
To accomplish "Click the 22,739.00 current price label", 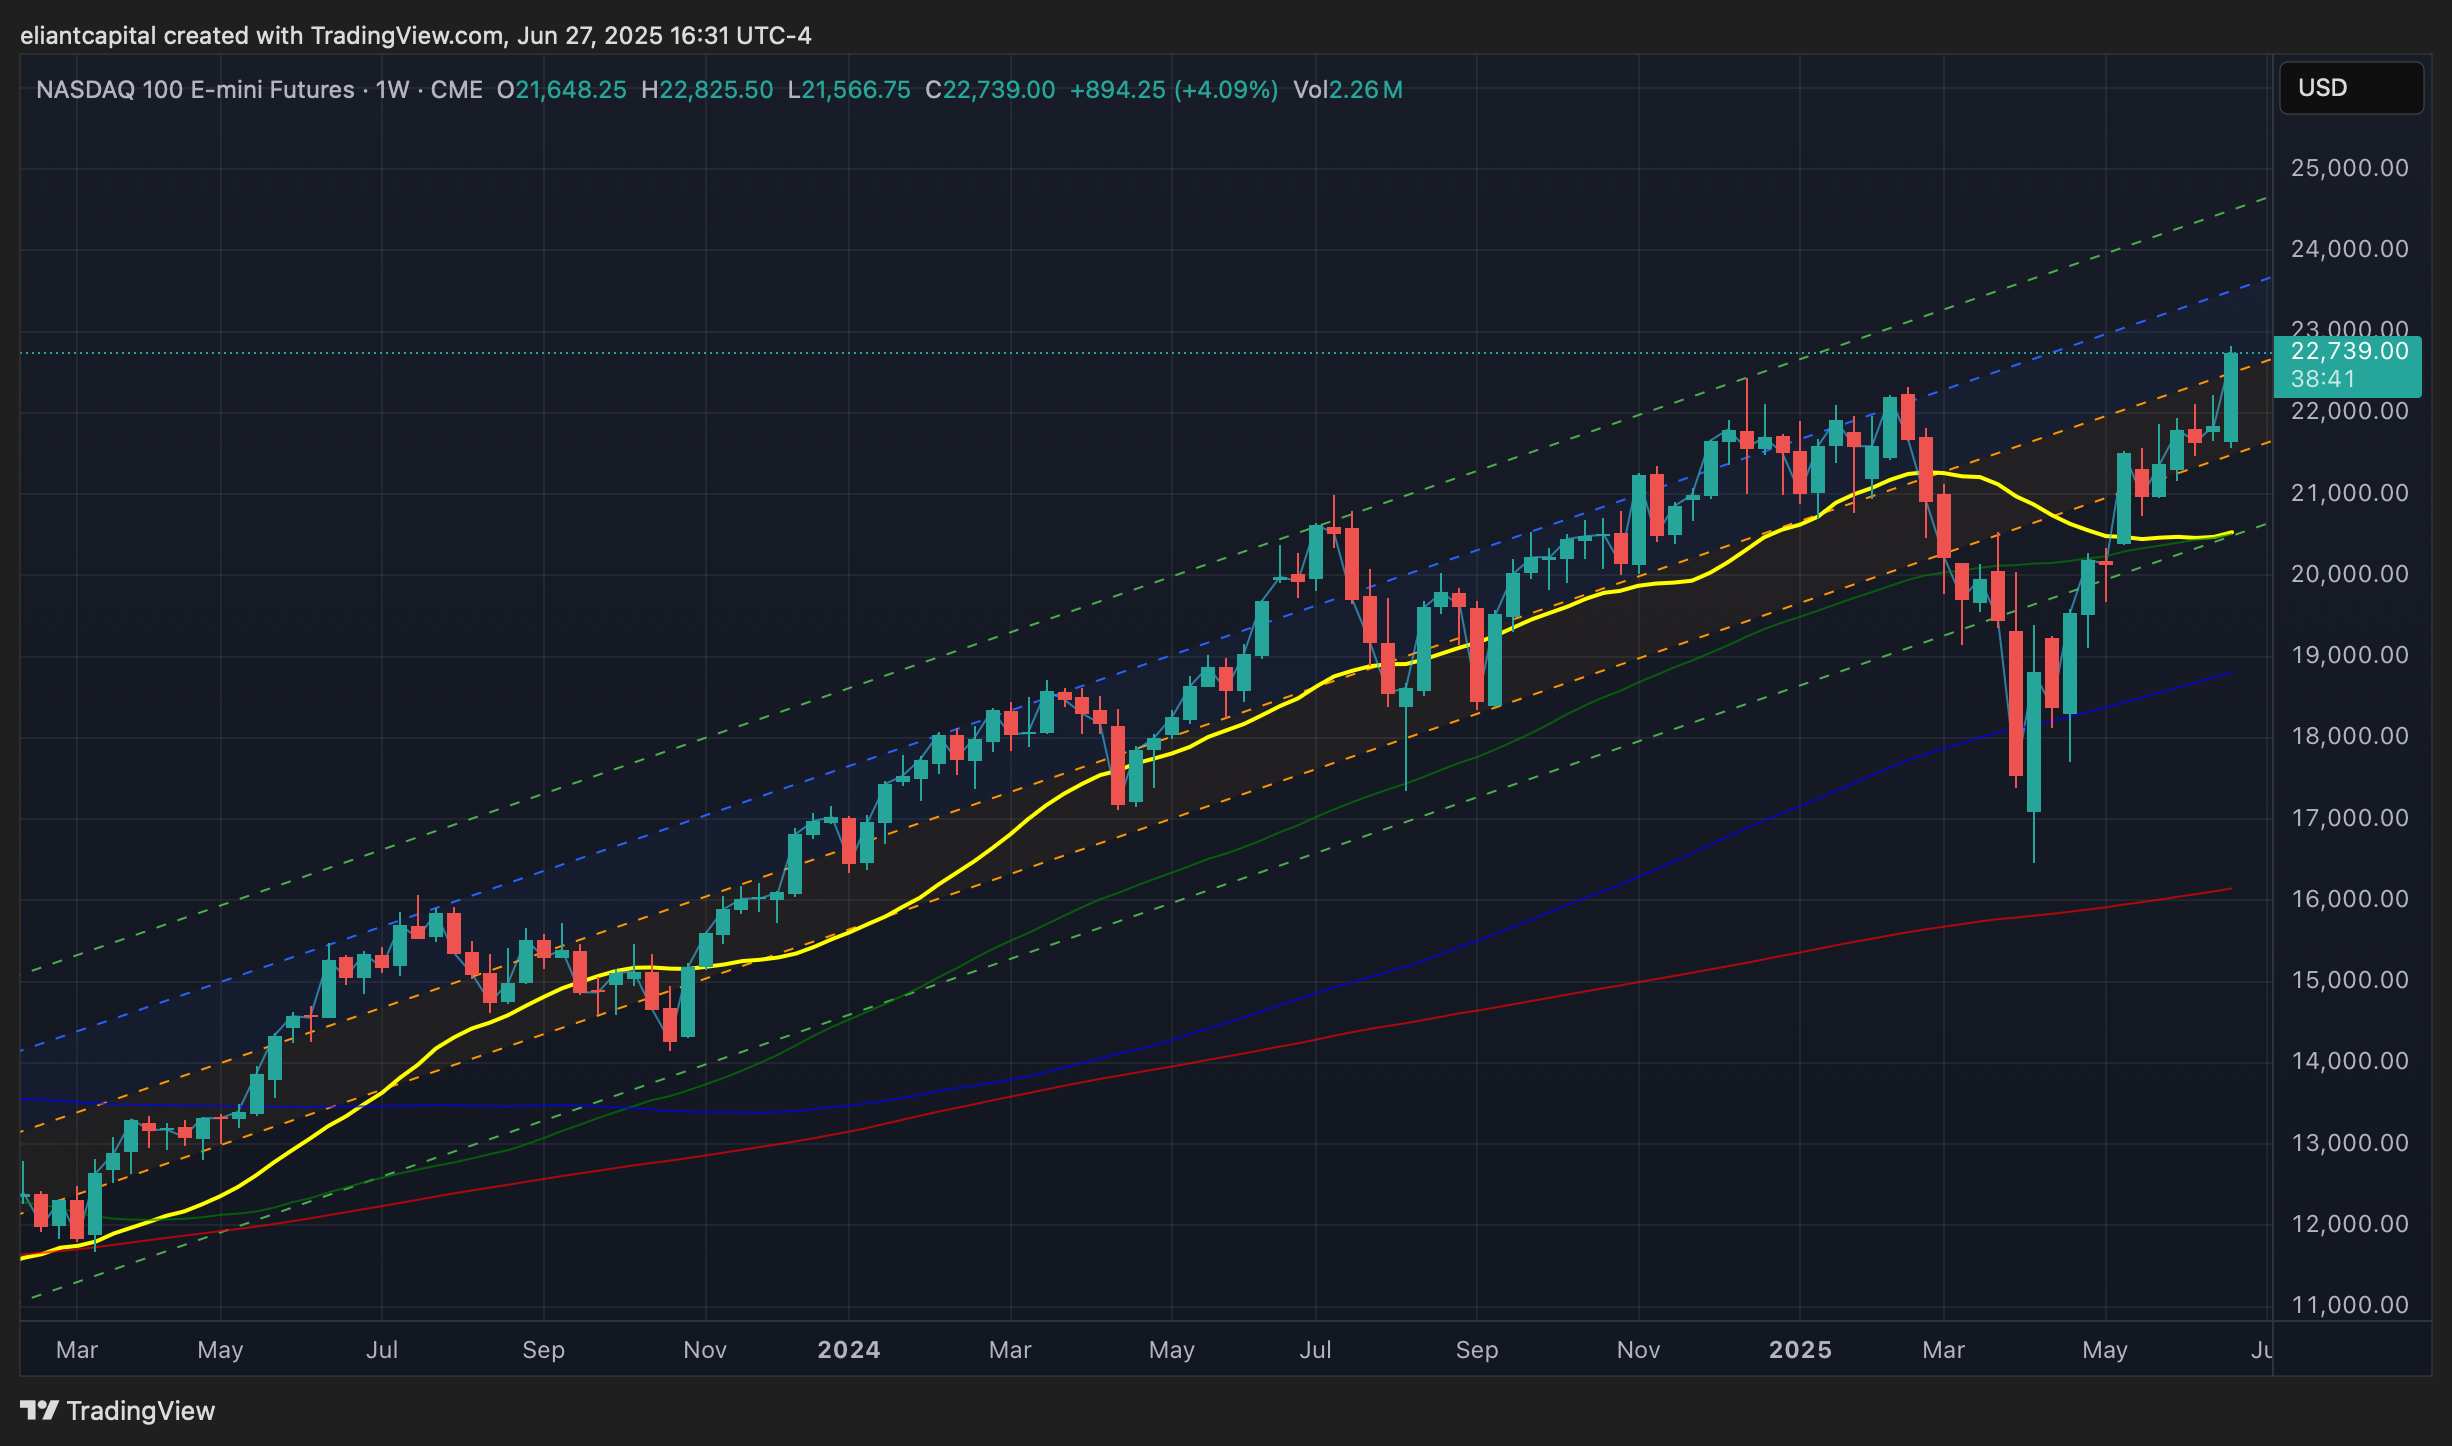I will tap(2348, 352).
